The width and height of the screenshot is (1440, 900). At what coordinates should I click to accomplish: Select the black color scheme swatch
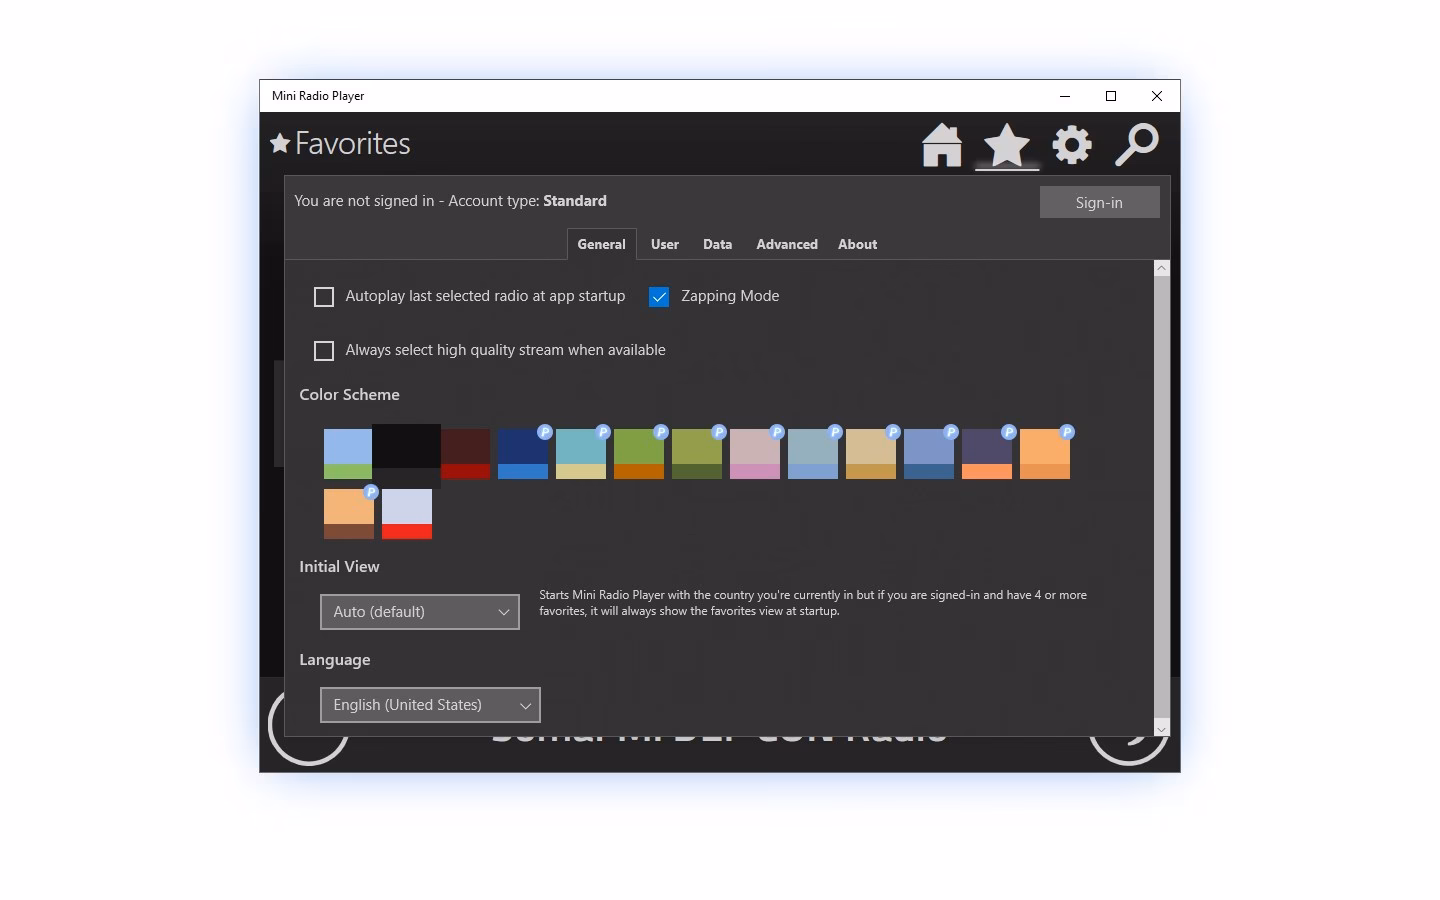(407, 456)
